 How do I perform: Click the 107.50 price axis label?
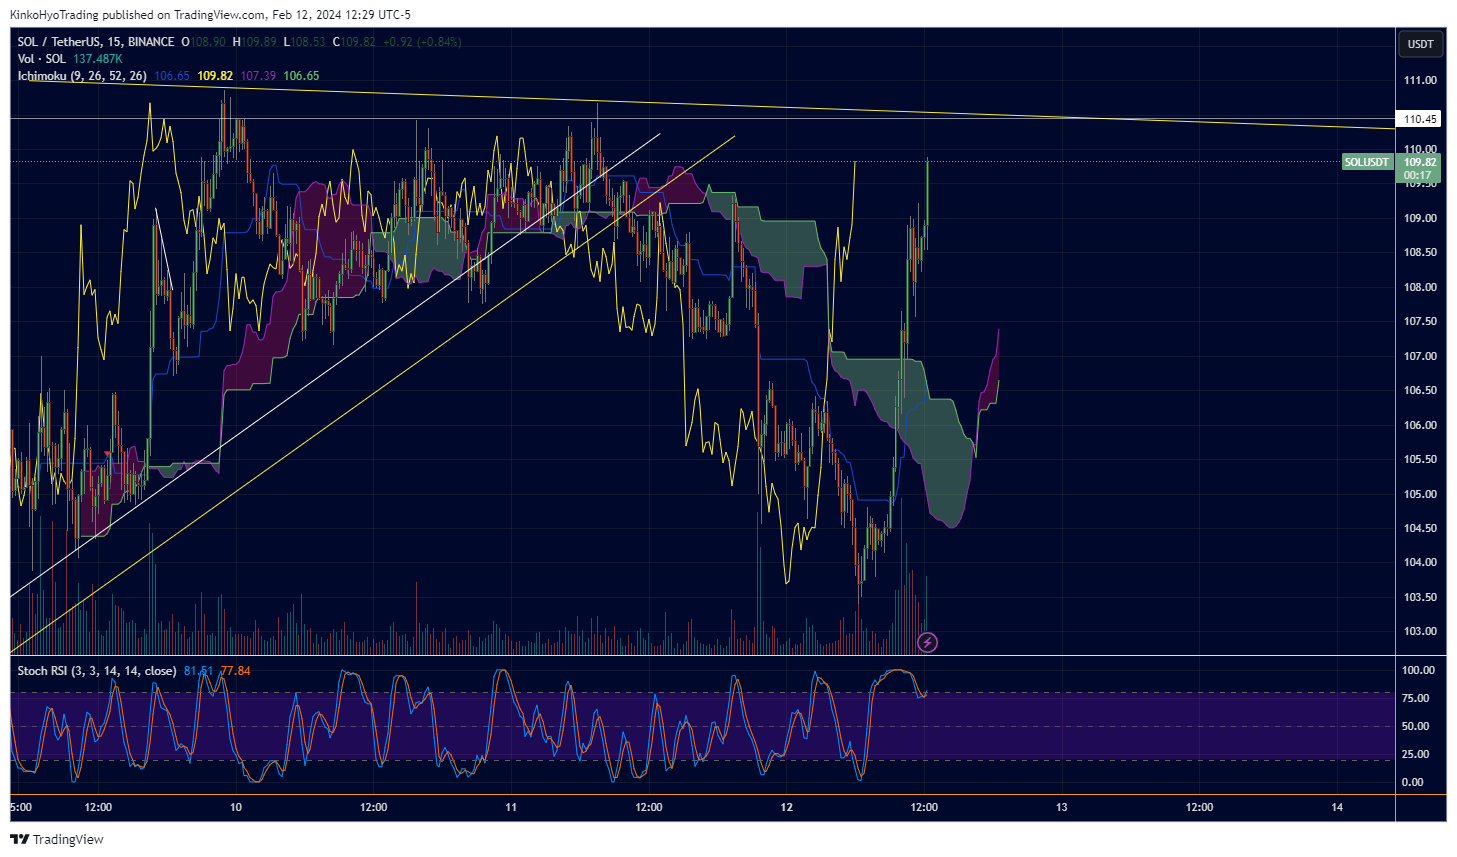point(1420,321)
